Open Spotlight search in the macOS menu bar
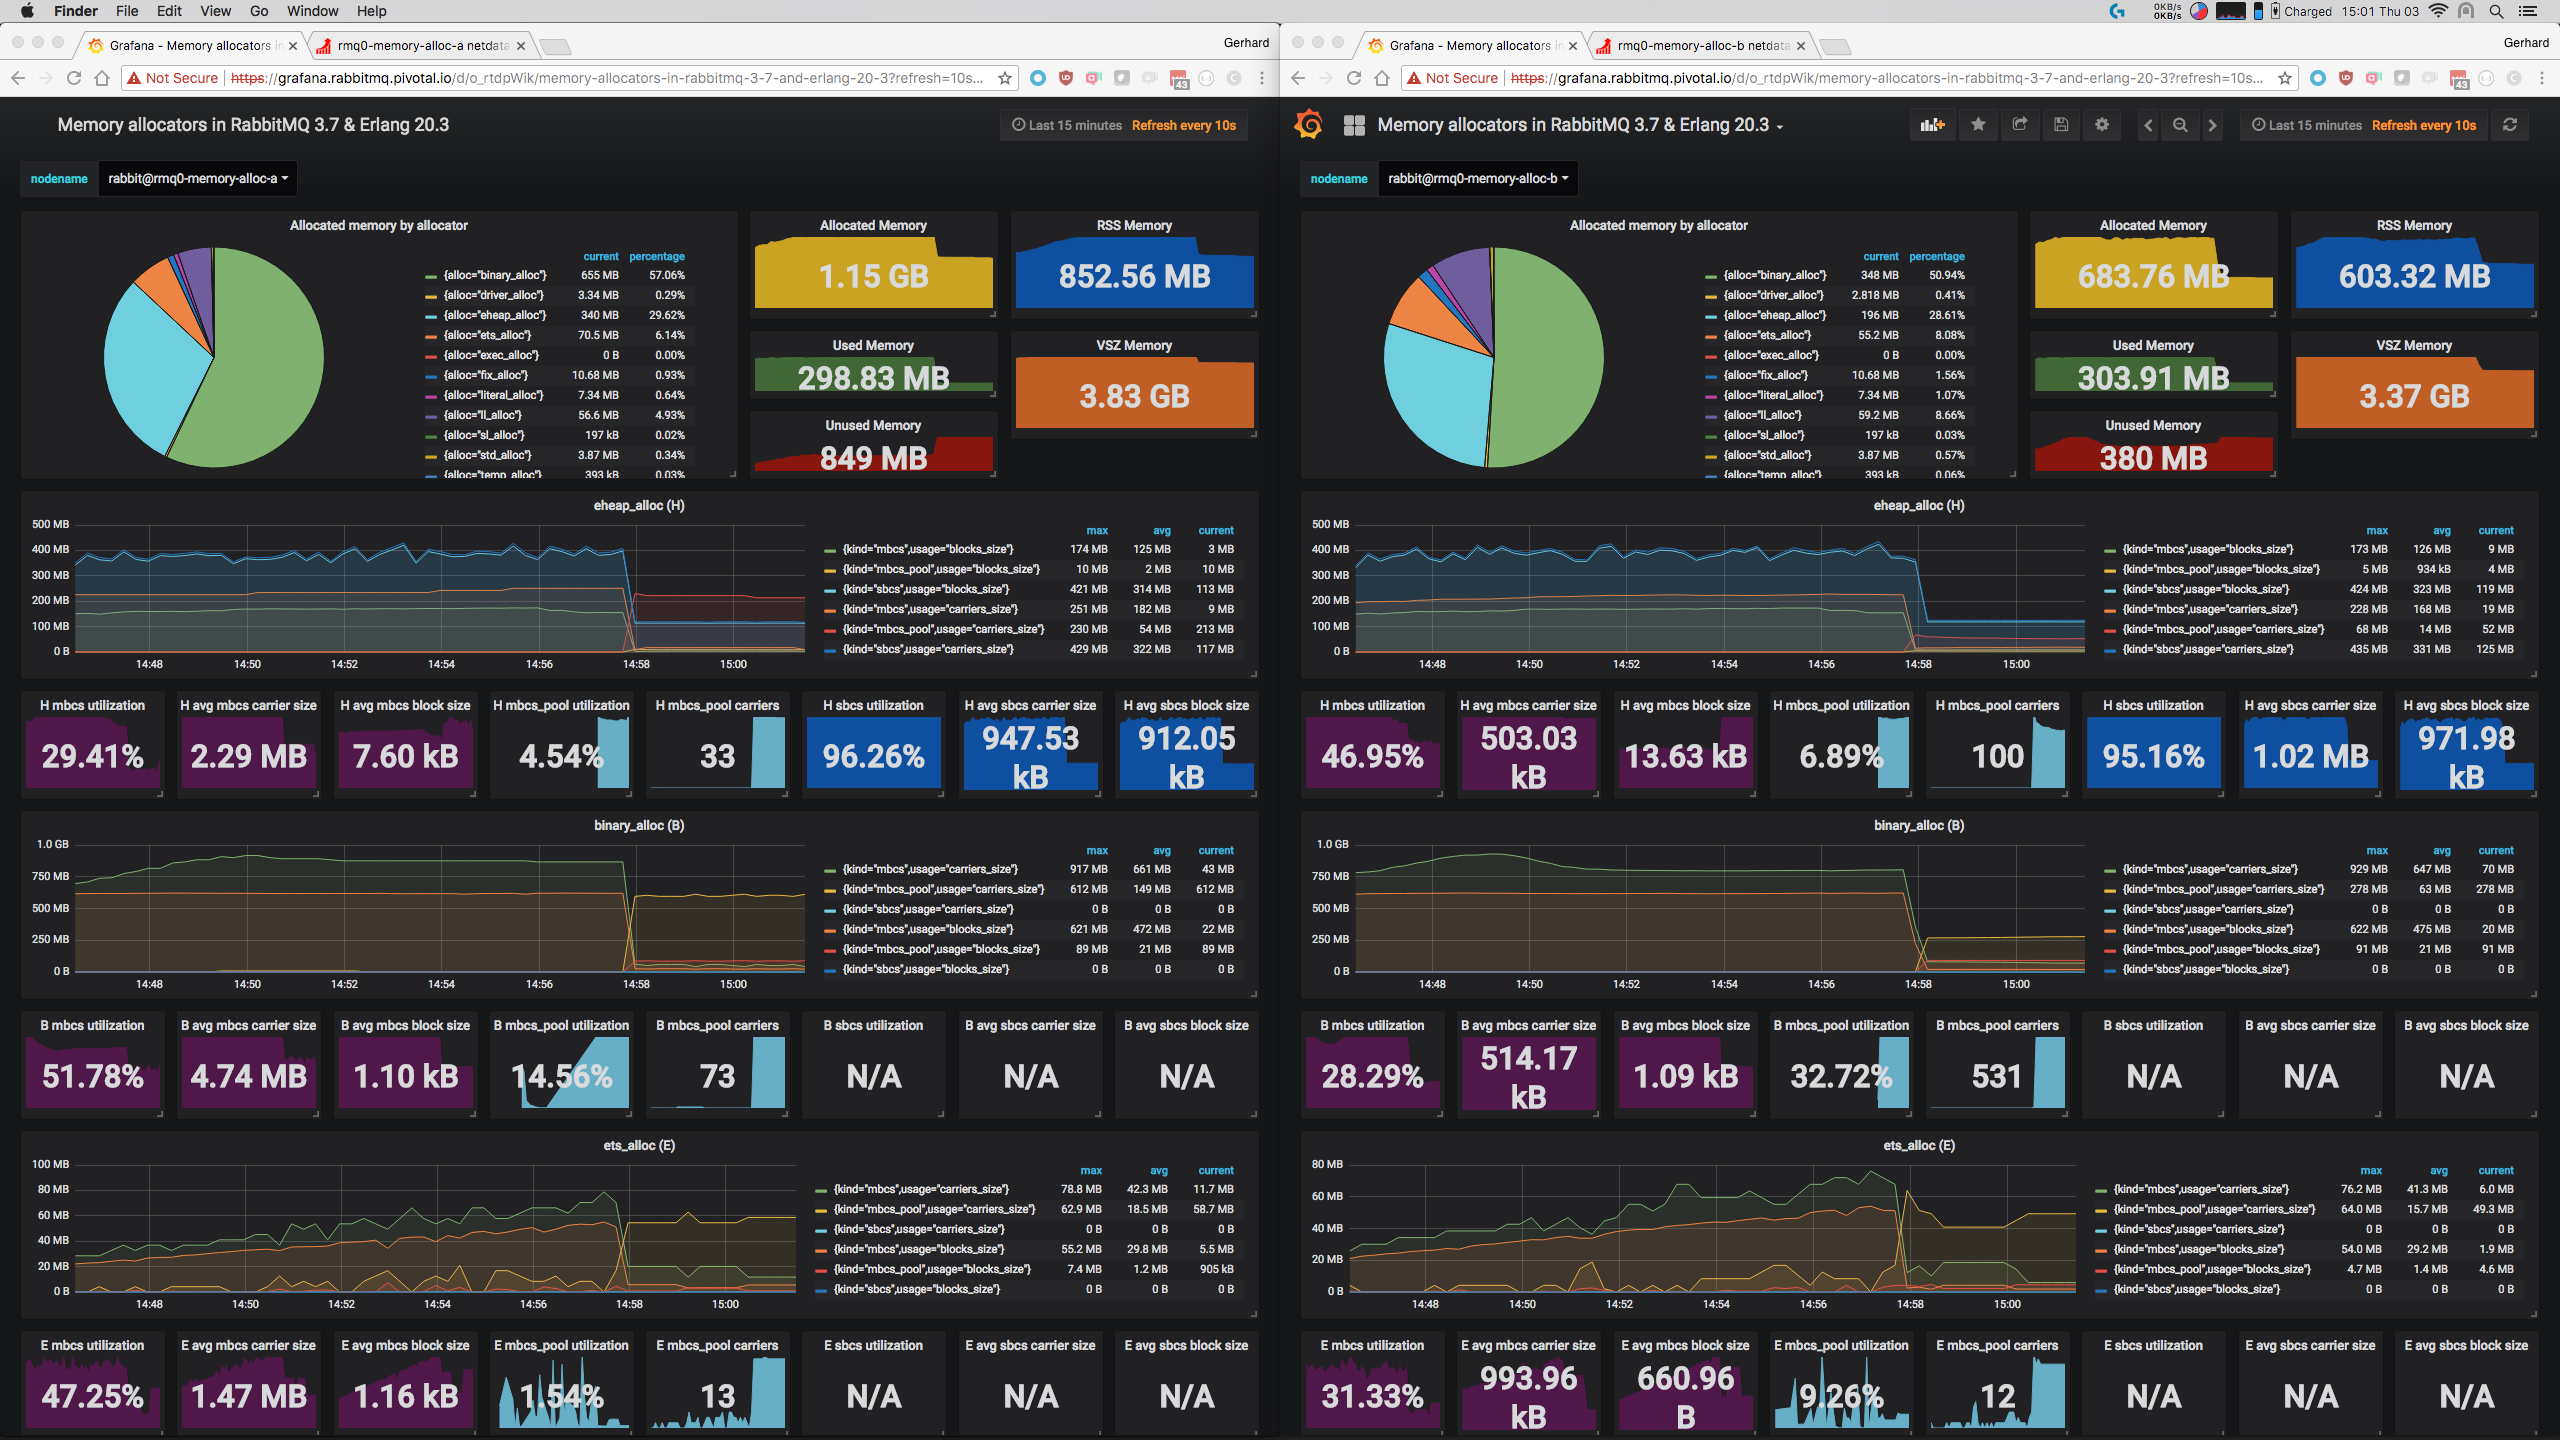The height and width of the screenshot is (1440, 2560). click(2496, 11)
